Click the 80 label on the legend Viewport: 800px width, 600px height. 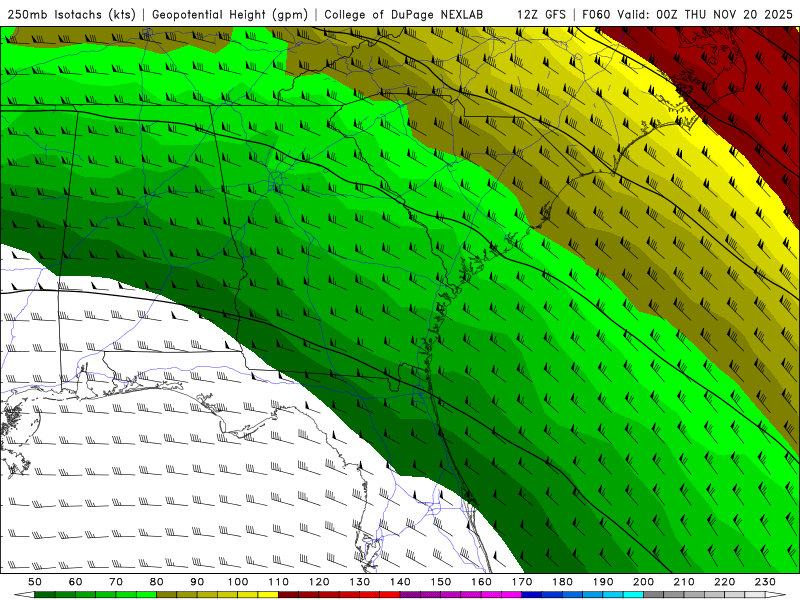(x=157, y=582)
